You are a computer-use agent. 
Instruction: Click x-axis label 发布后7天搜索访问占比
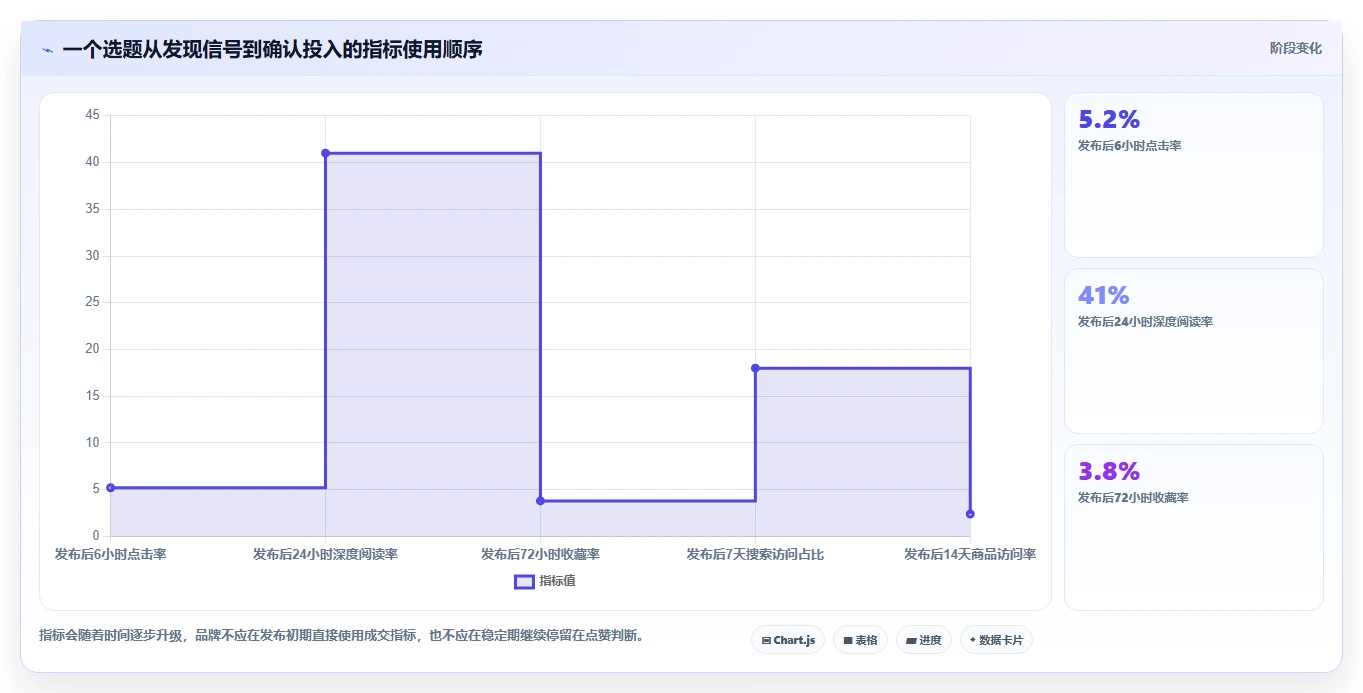pyautogui.click(x=755, y=554)
